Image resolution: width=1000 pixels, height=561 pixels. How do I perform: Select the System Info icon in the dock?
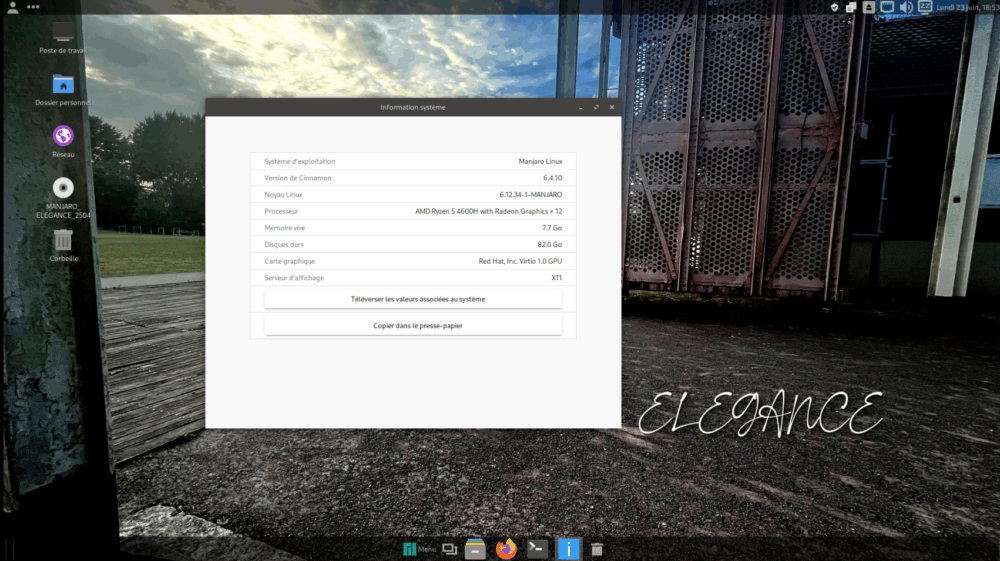click(568, 549)
